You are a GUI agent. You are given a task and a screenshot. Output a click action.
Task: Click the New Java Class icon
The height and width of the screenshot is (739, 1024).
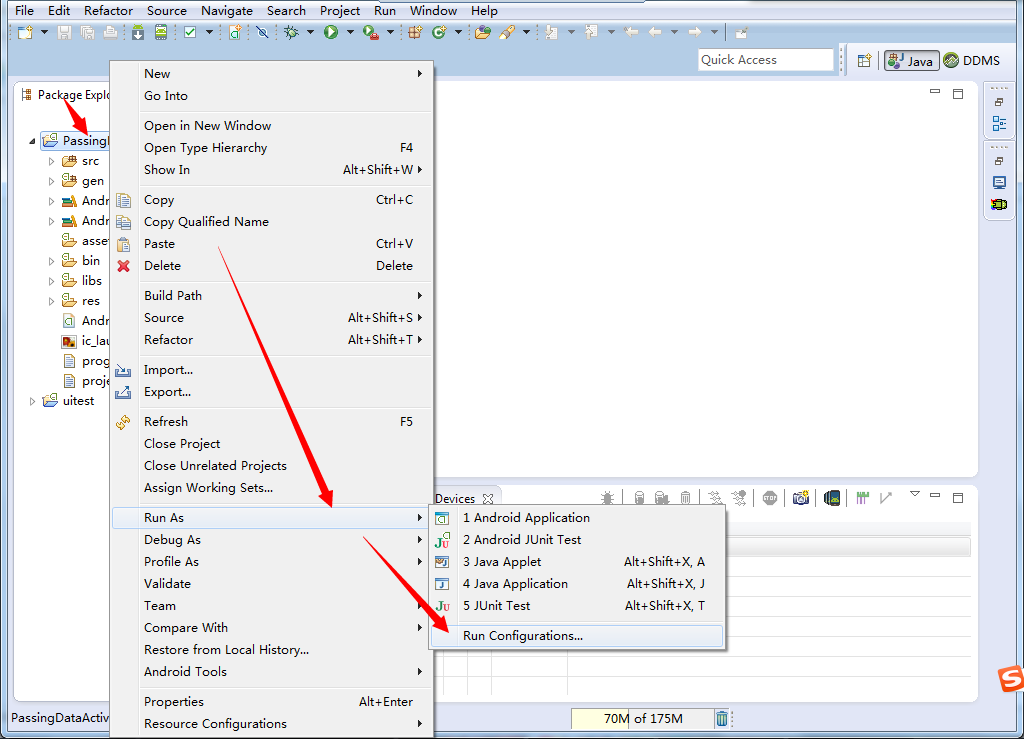coord(439,32)
